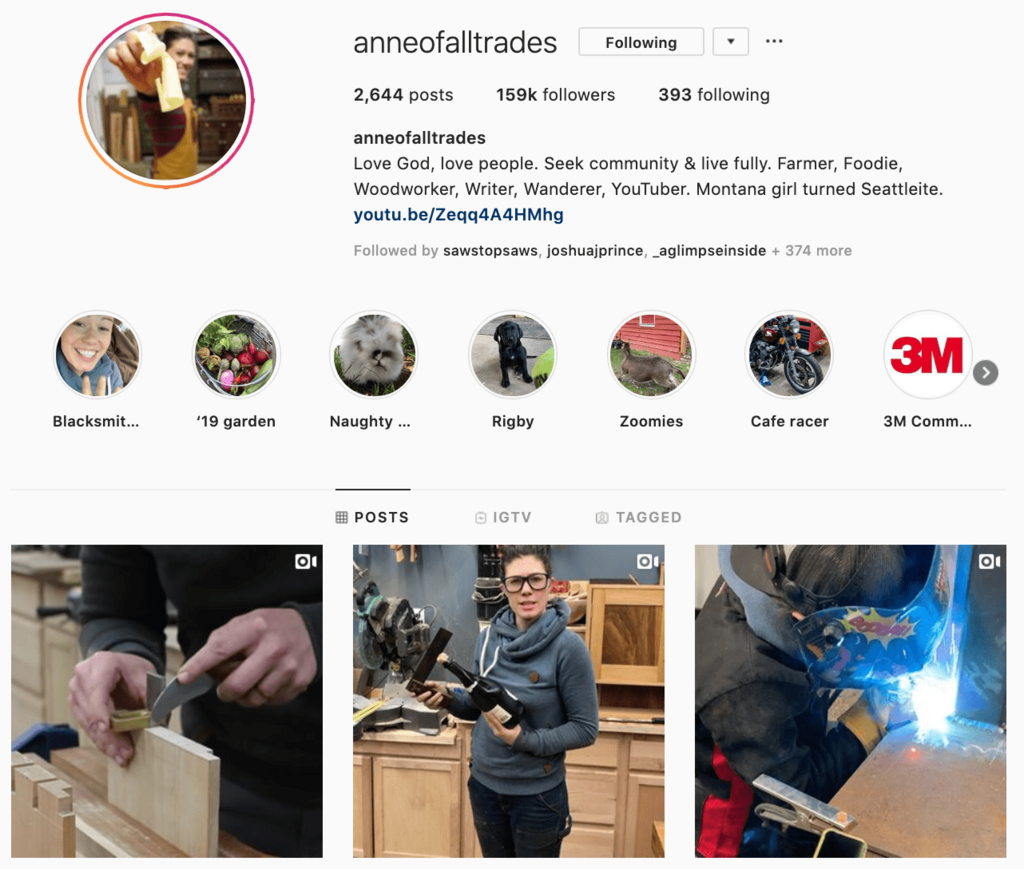Switch to the IGTV tab
Image resolution: width=1024 pixels, height=869 pixels.
503,517
